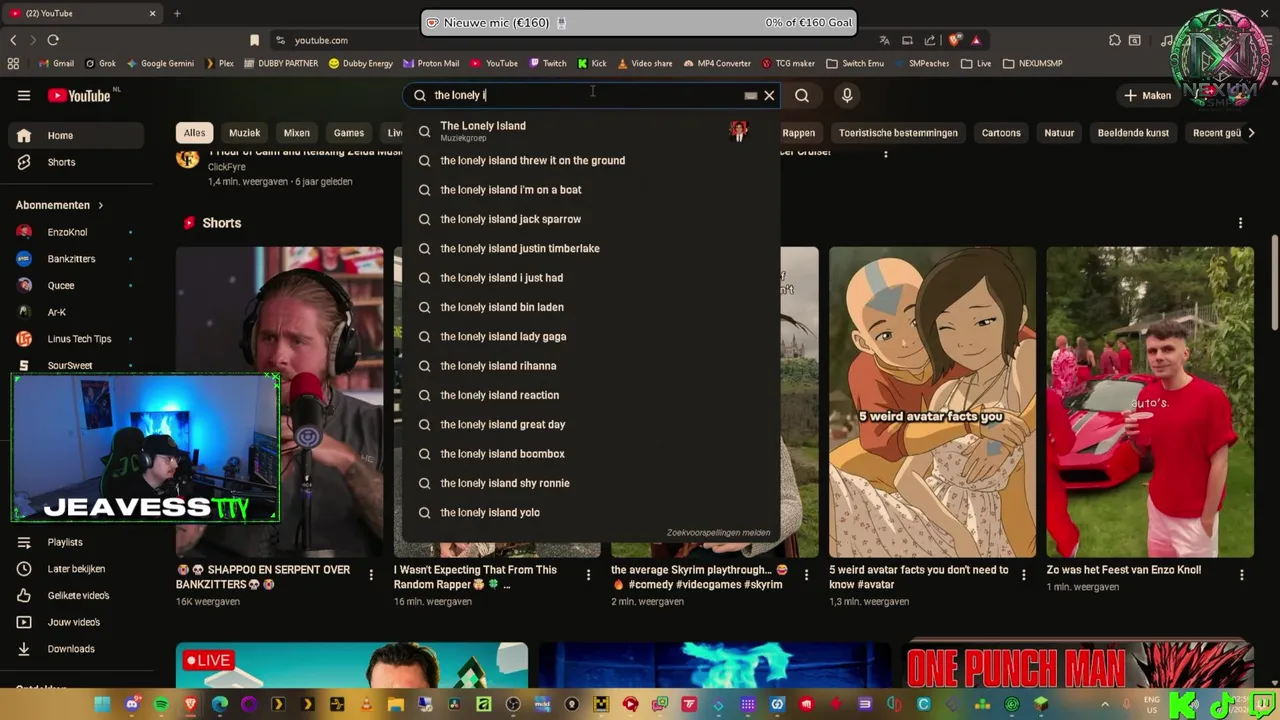Click the magnifier search button
This screenshot has height=720, width=1280.
pyautogui.click(x=802, y=95)
